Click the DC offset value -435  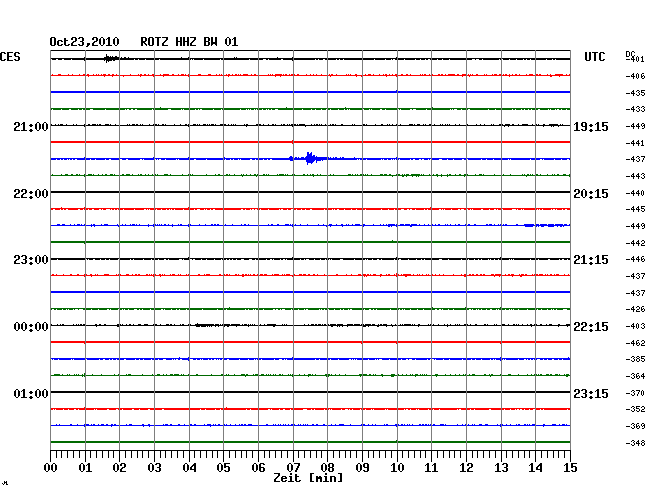[x=635, y=93]
